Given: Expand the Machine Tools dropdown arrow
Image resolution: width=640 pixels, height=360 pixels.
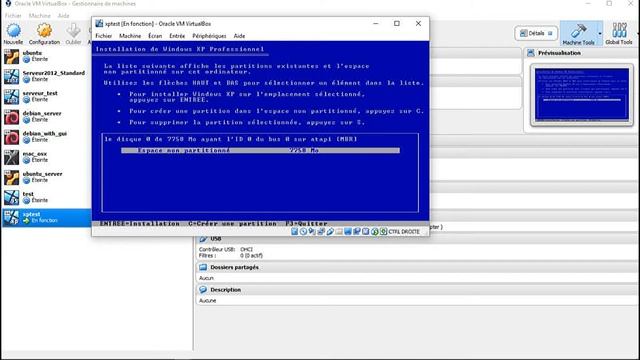Looking at the screenshot, I should [600, 33].
